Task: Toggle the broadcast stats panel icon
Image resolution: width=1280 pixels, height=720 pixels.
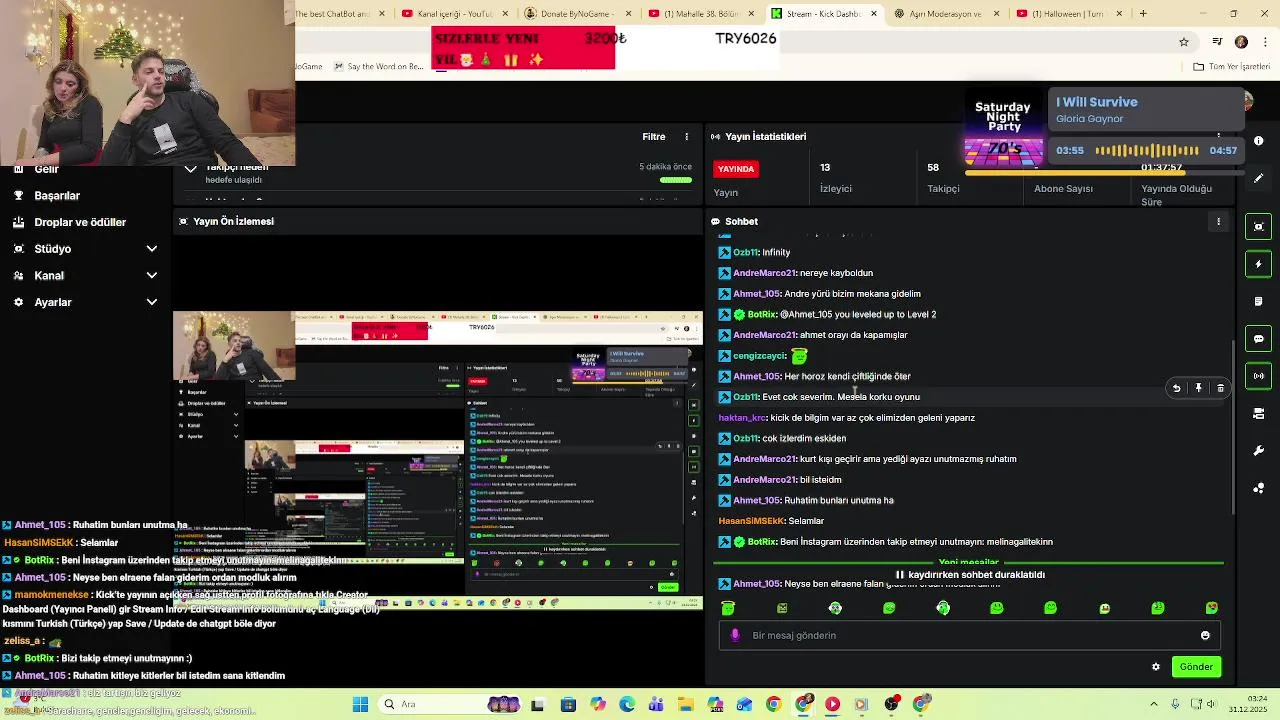Action: point(1258,376)
